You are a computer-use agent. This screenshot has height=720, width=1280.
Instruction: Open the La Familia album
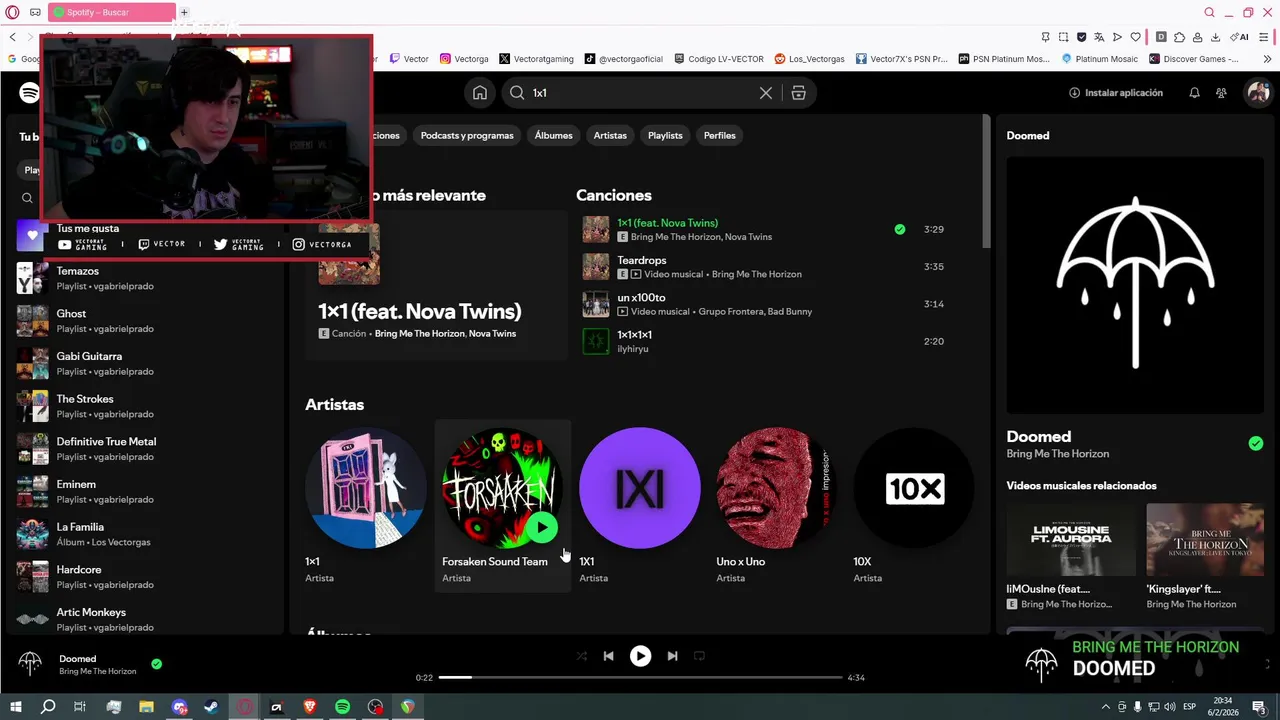click(145, 534)
